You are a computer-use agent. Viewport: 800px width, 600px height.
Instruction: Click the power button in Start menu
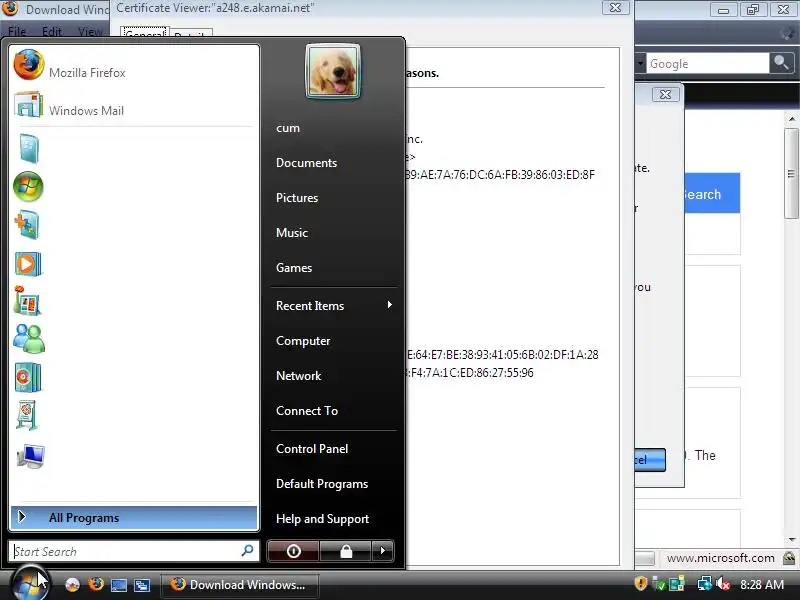pyautogui.click(x=293, y=551)
